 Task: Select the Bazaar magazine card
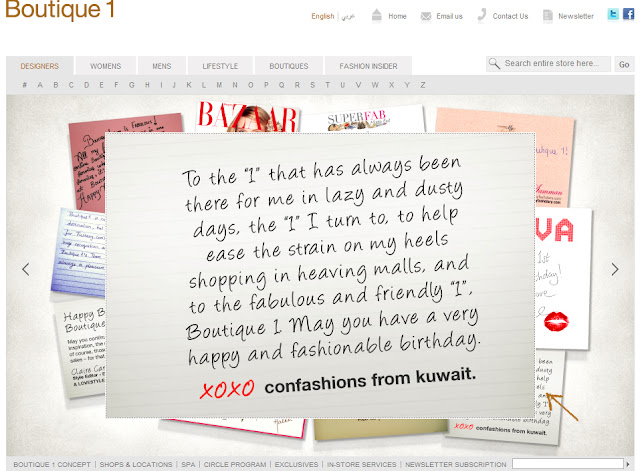pyautogui.click(x=247, y=116)
